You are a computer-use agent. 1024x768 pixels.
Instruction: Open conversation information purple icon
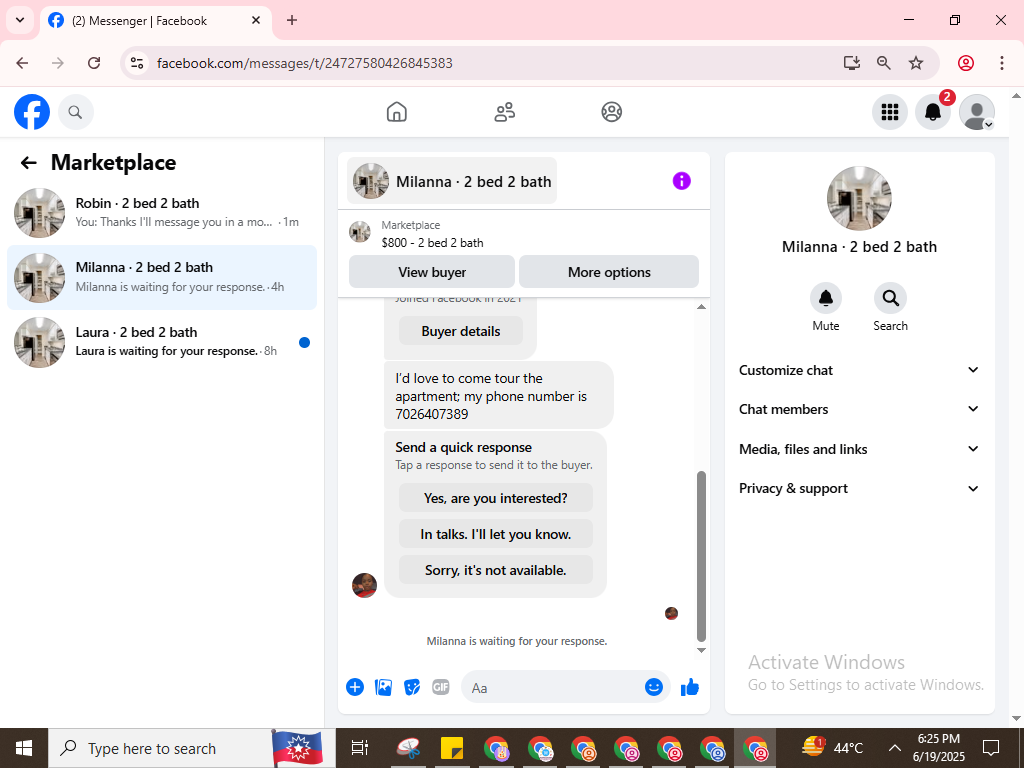pos(681,181)
